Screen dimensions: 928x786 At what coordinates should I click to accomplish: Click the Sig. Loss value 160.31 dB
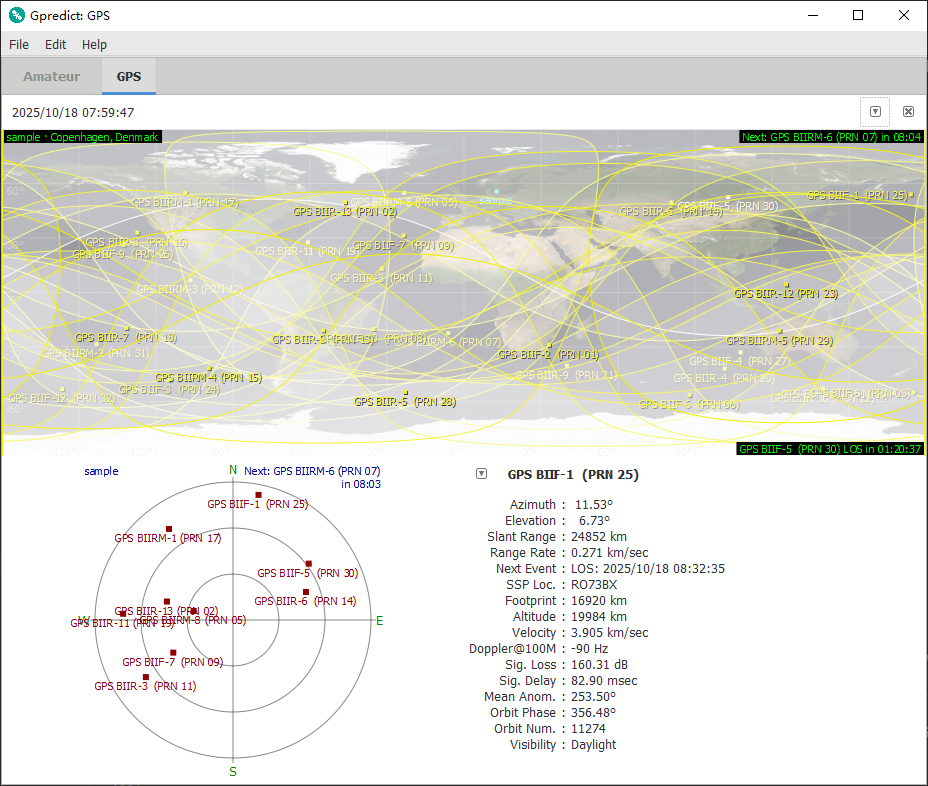tap(600, 665)
